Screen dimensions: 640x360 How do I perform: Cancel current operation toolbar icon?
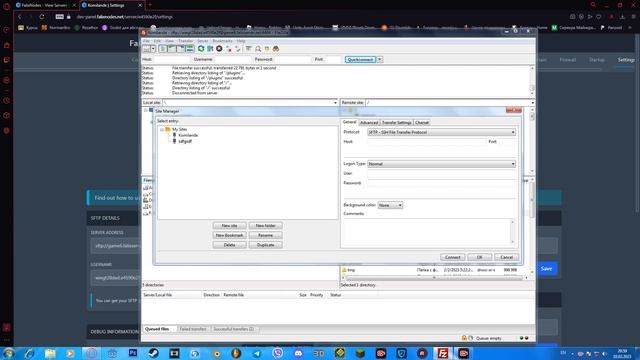tap(219, 49)
